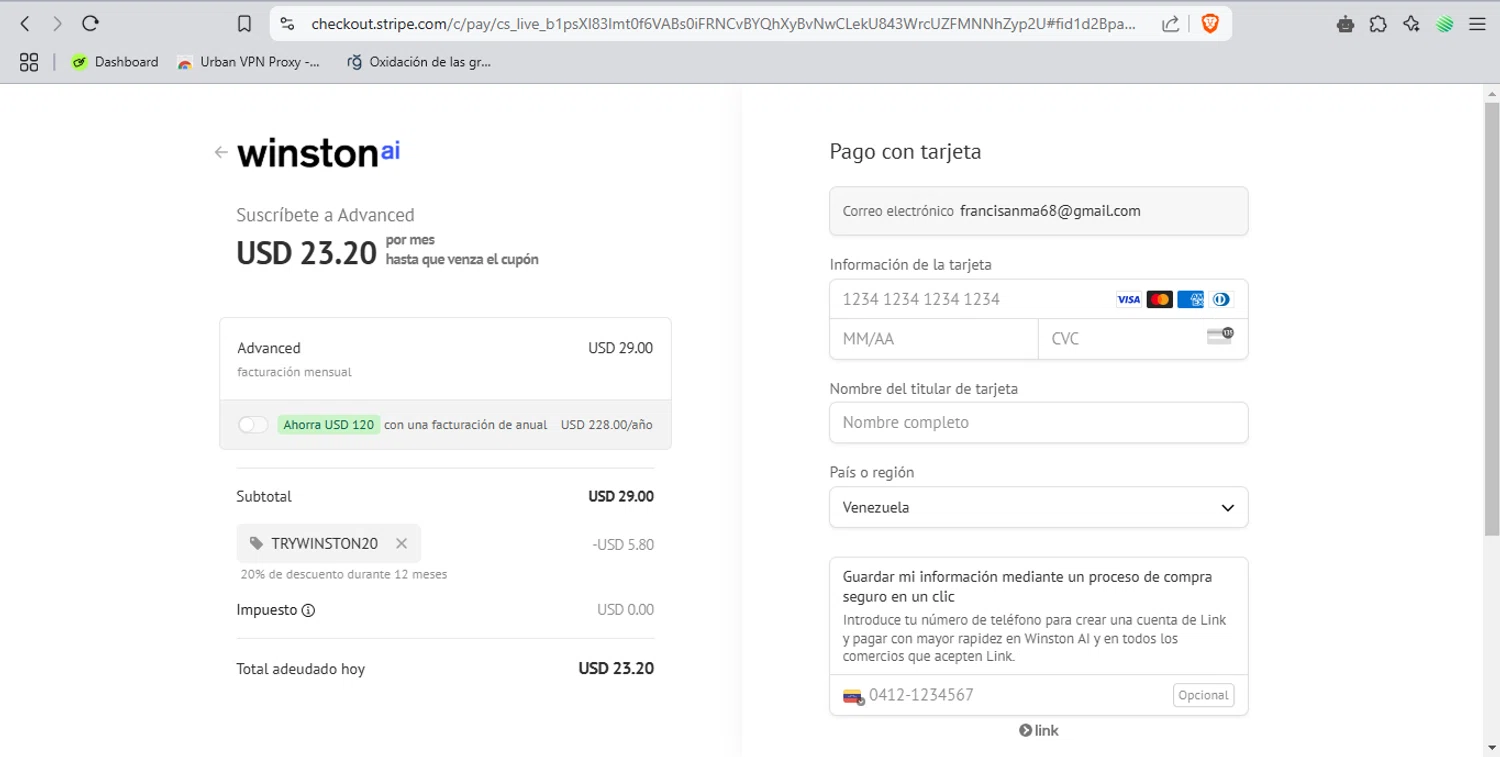Reload the checkout page
The image size is (1500, 757).
click(90, 23)
